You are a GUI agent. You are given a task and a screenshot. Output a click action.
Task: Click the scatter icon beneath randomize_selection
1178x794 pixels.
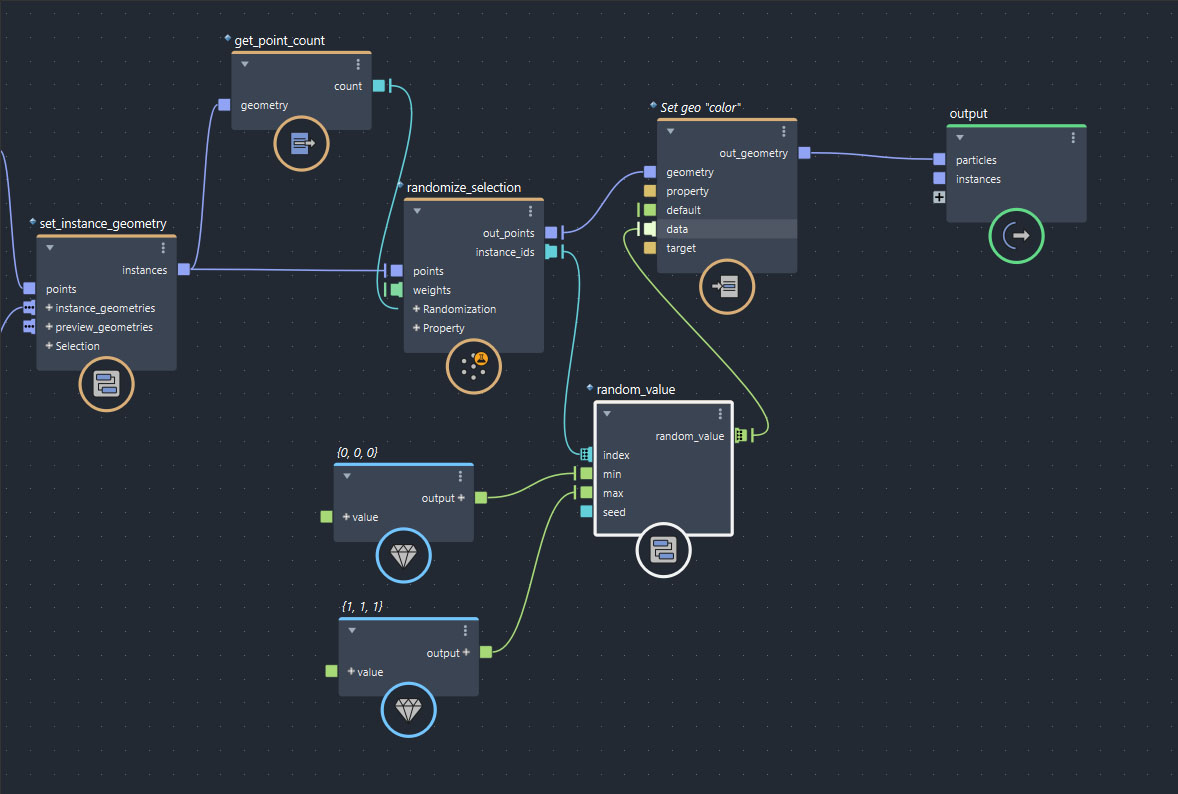(x=473, y=366)
